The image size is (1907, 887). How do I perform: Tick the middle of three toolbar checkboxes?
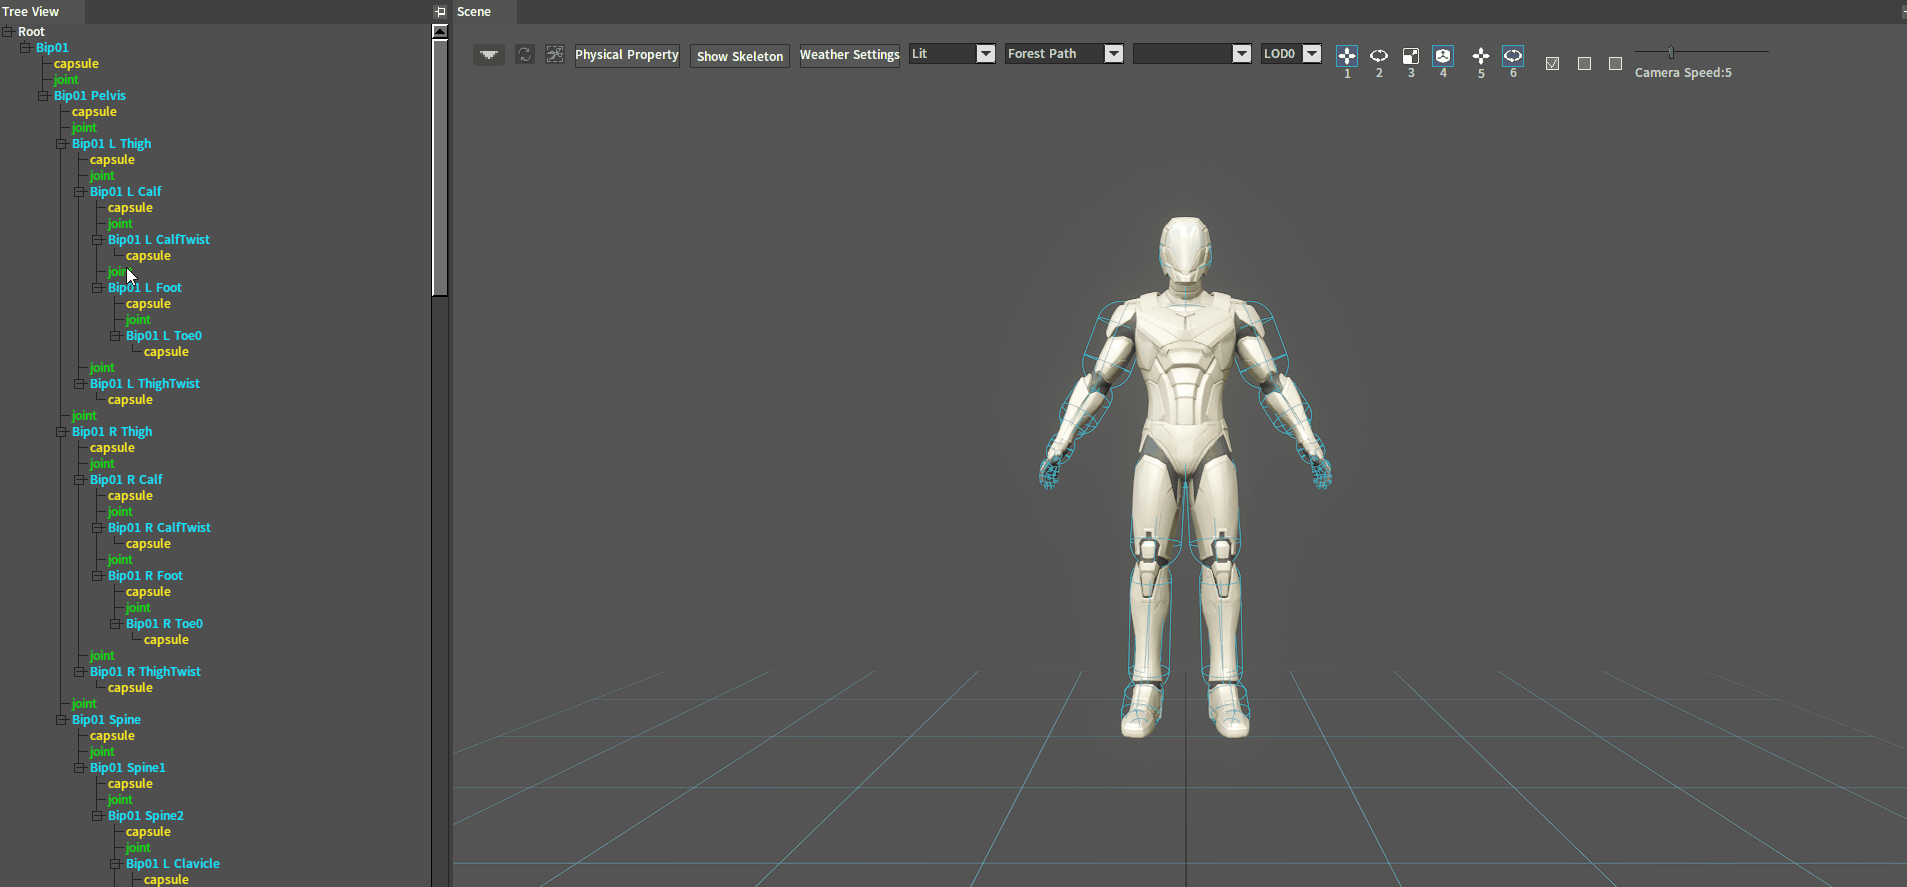pos(1584,64)
